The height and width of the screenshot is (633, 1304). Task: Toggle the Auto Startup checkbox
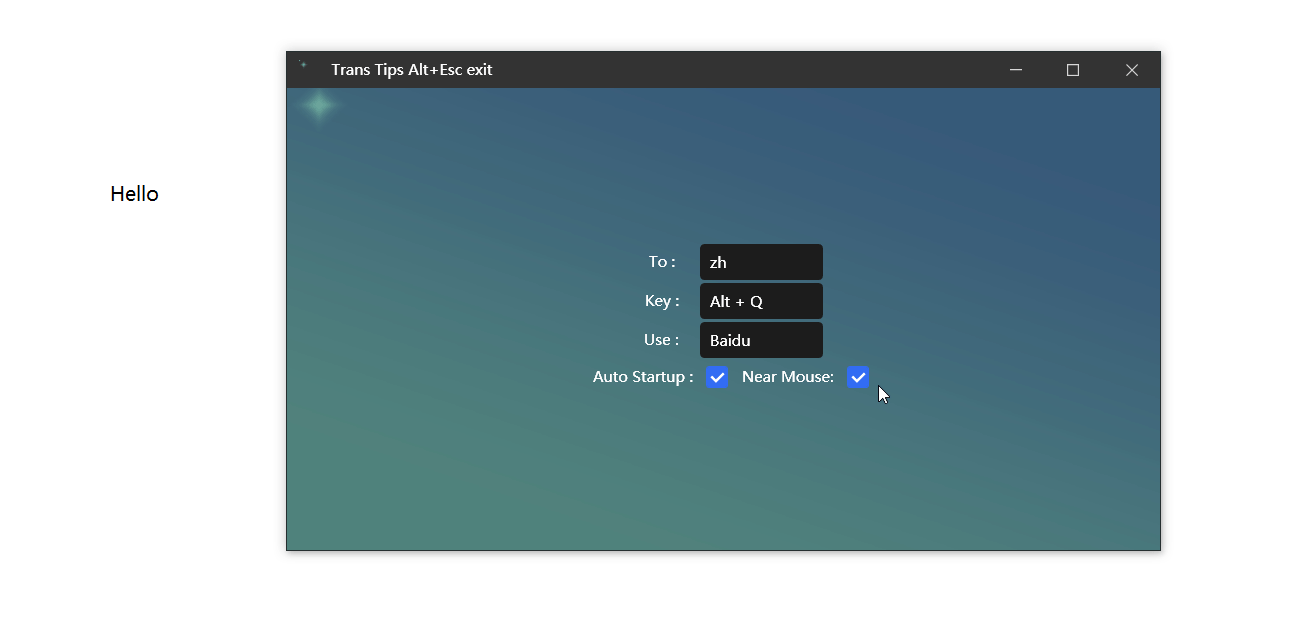(x=717, y=377)
